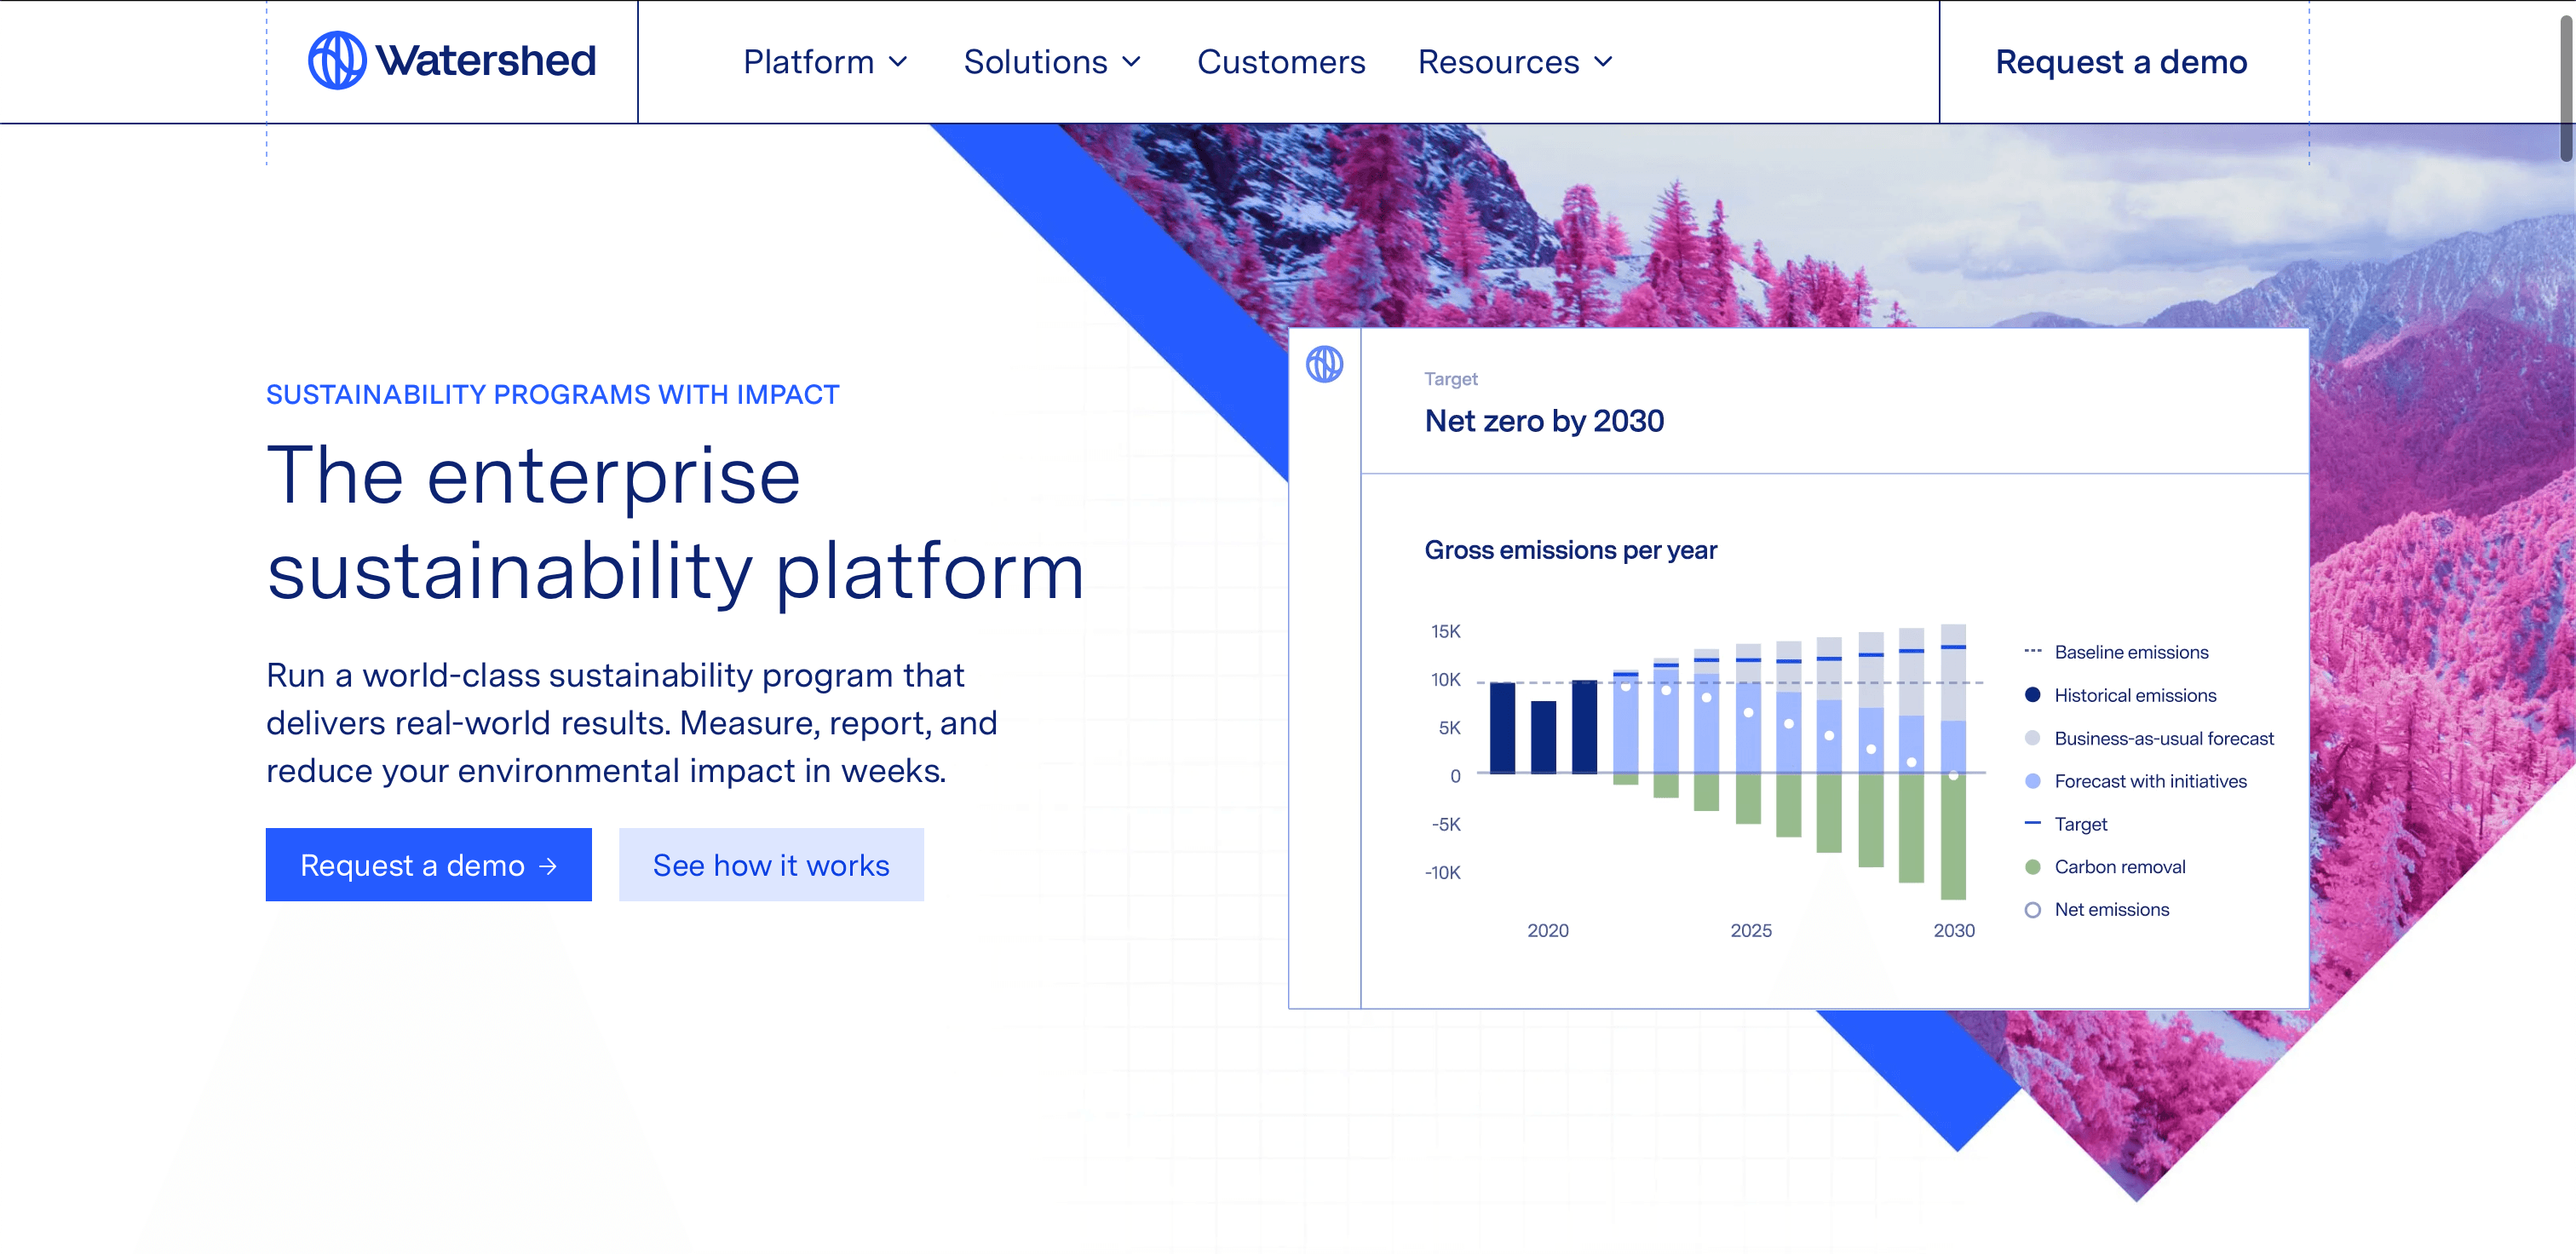Expand the Platform menu chevron
Image resolution: width=2576 pixels, height=1254 pixels.
pos(899,62)
